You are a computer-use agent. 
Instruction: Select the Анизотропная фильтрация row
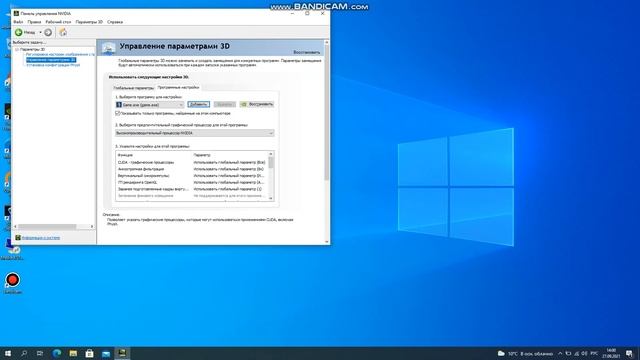191,169
